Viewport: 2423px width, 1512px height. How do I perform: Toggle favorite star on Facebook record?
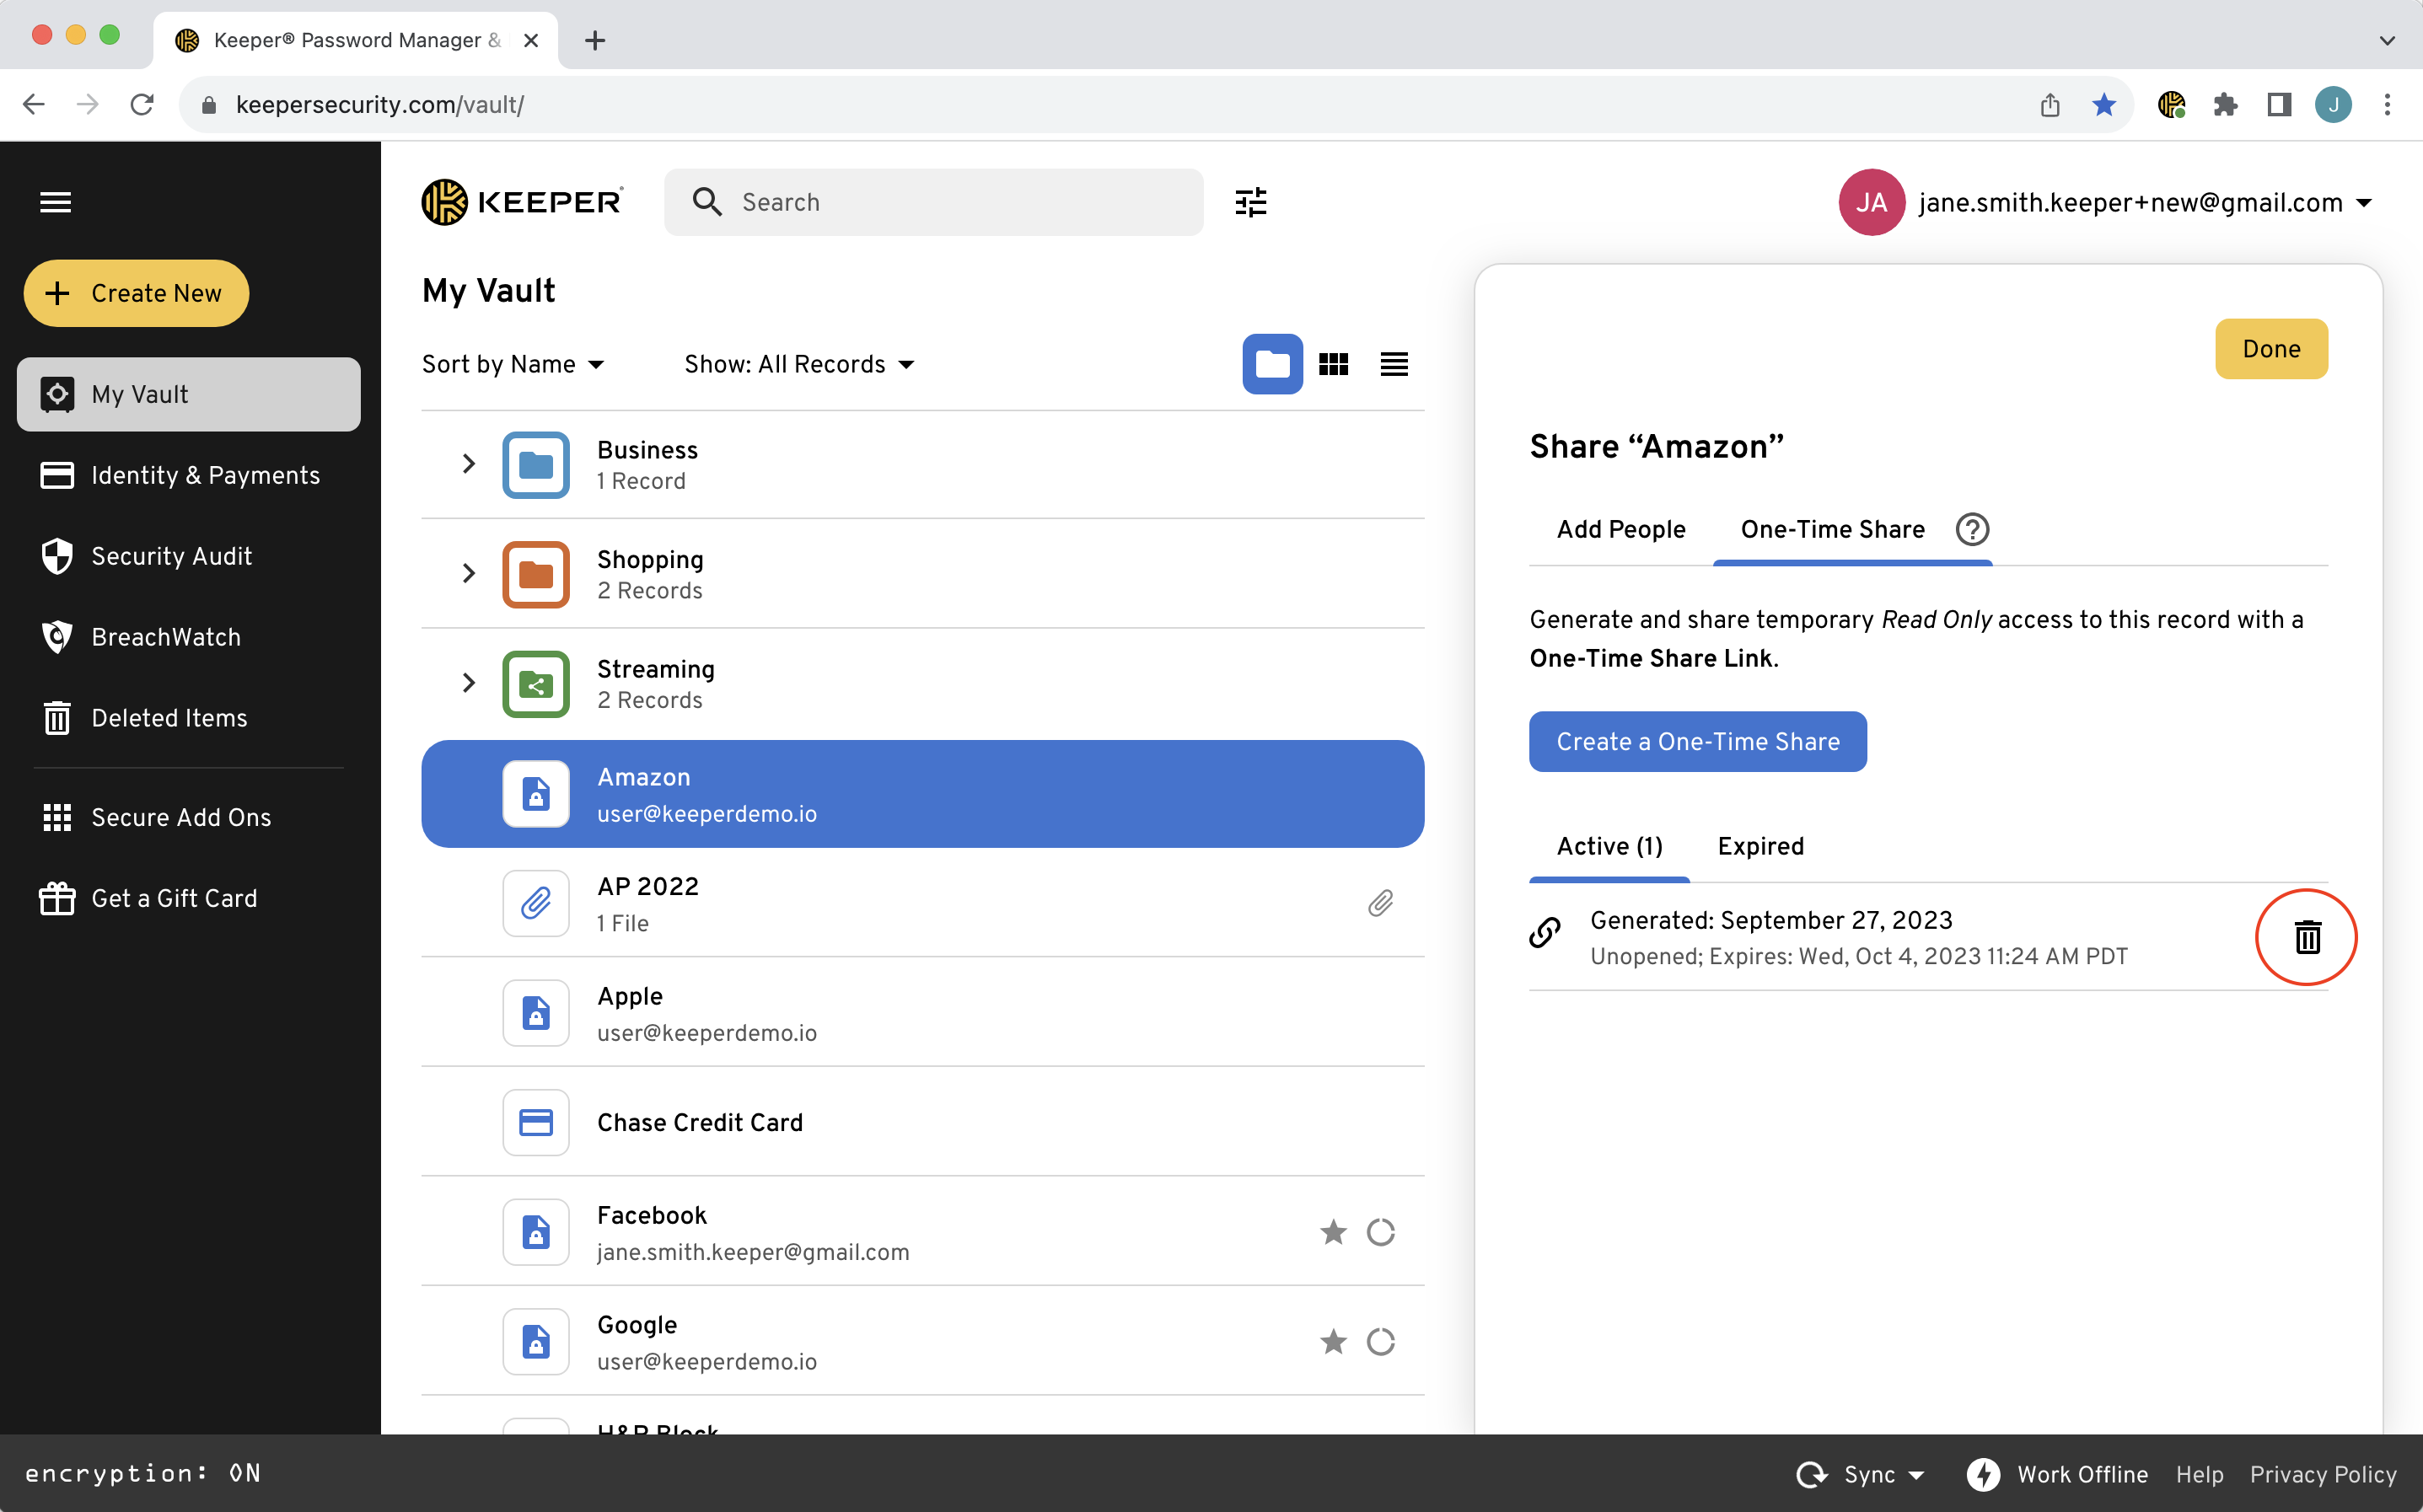1333,1232
